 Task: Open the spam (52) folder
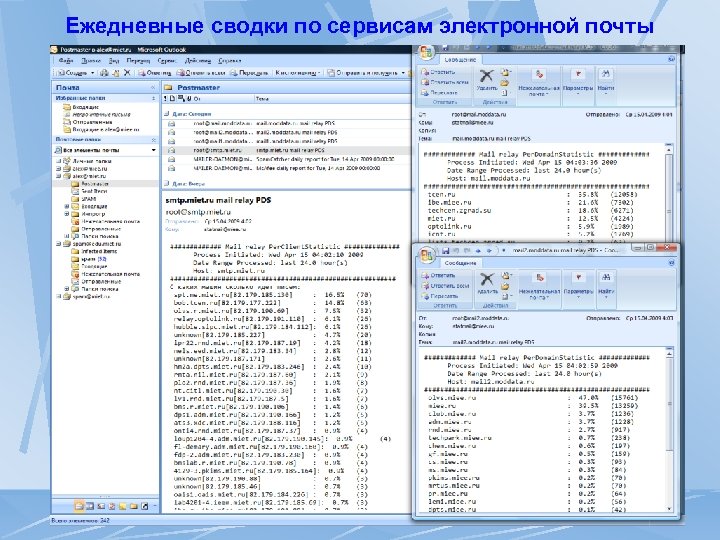pos(89,259)
